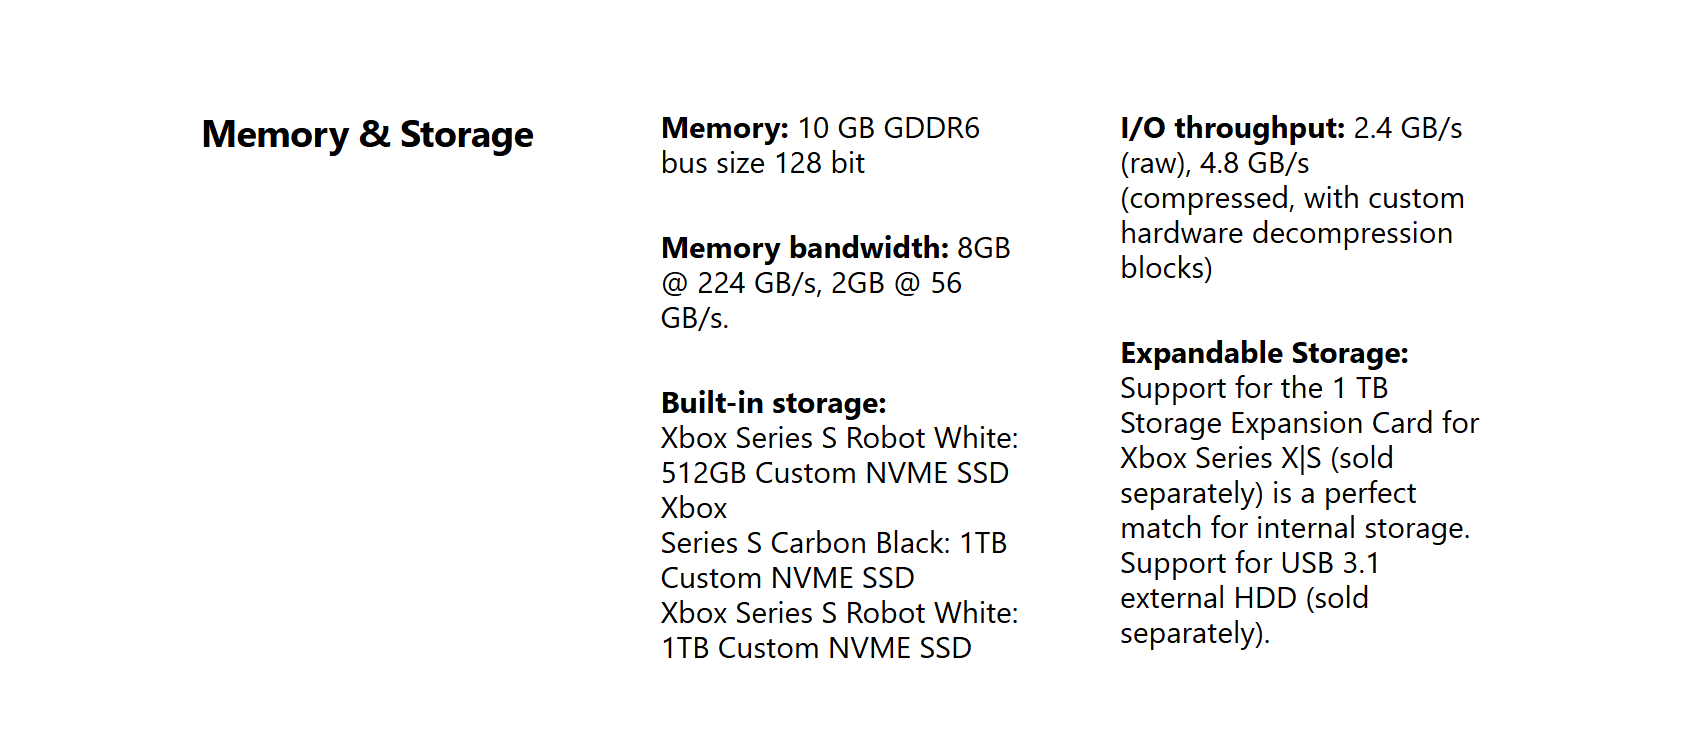The height and width of the screenshot is (752, 1687).
Task: Click the external HDD (sold text
Action: 1244,598
